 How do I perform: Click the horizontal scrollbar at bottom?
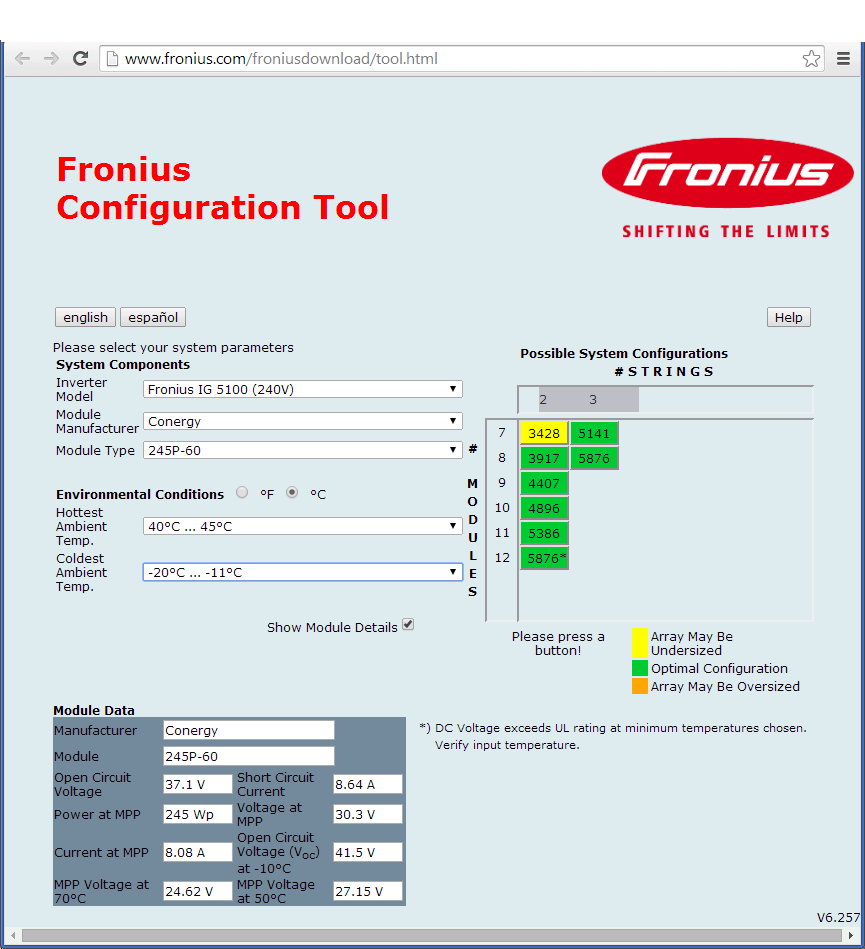pyautogui.click(x=420, y=936)
